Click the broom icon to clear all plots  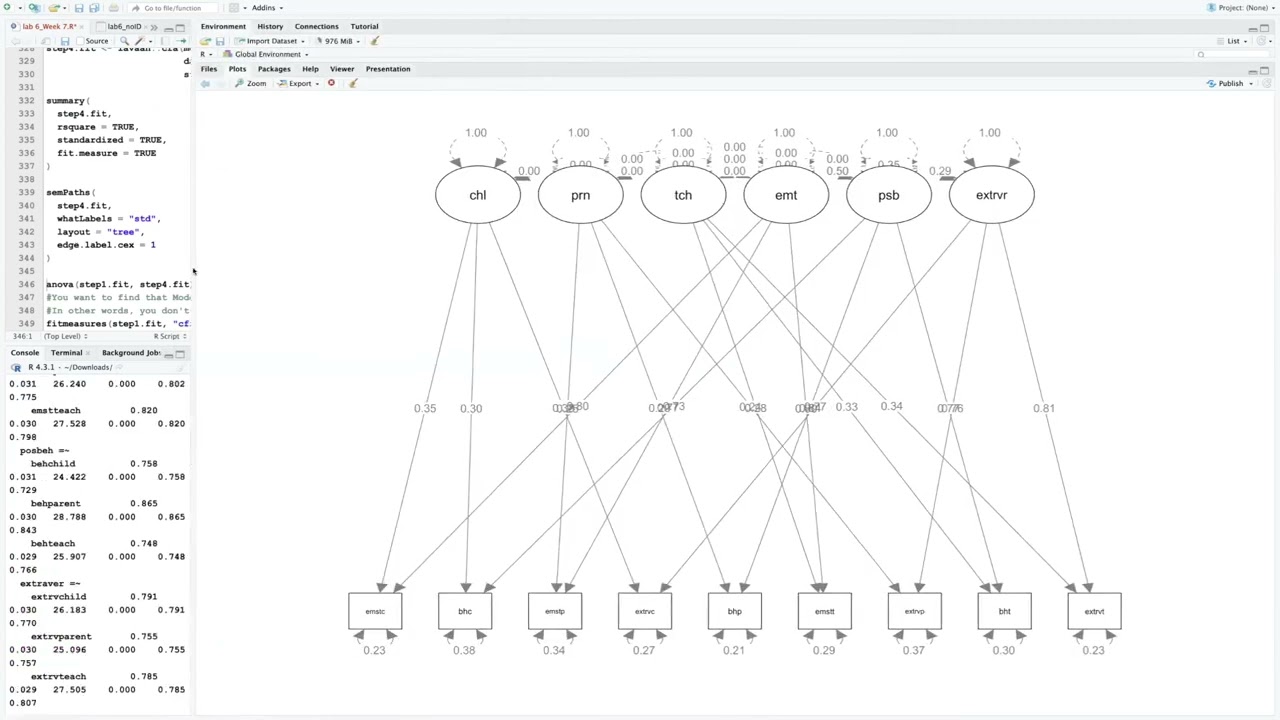coord(352,84)
